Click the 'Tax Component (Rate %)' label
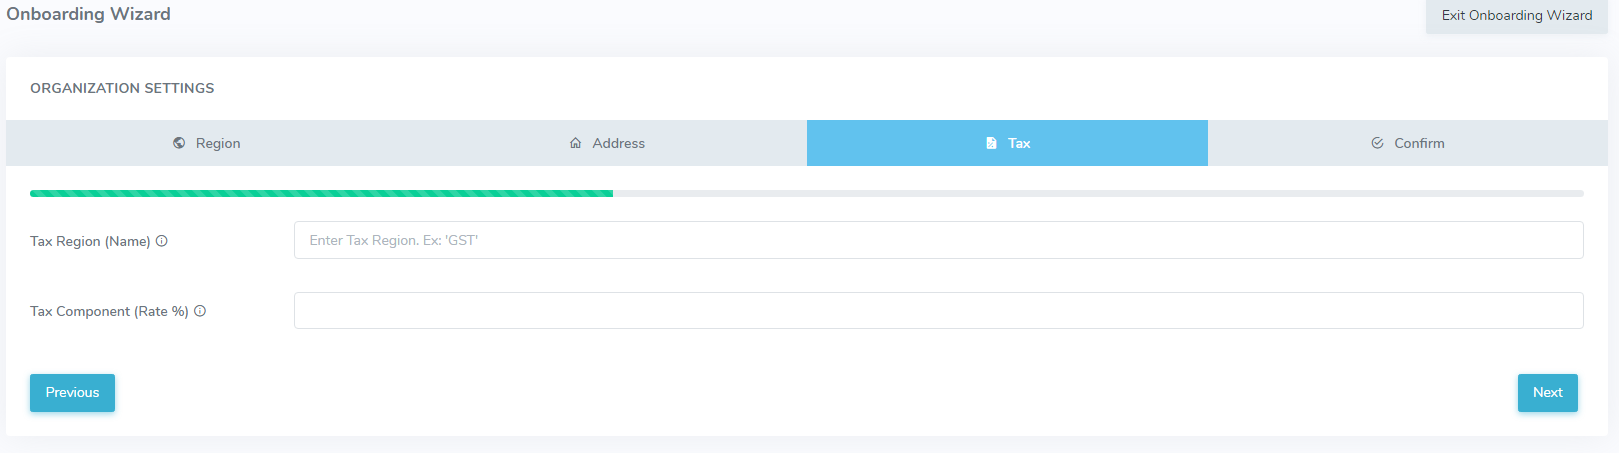 click(x=109, y=311)
